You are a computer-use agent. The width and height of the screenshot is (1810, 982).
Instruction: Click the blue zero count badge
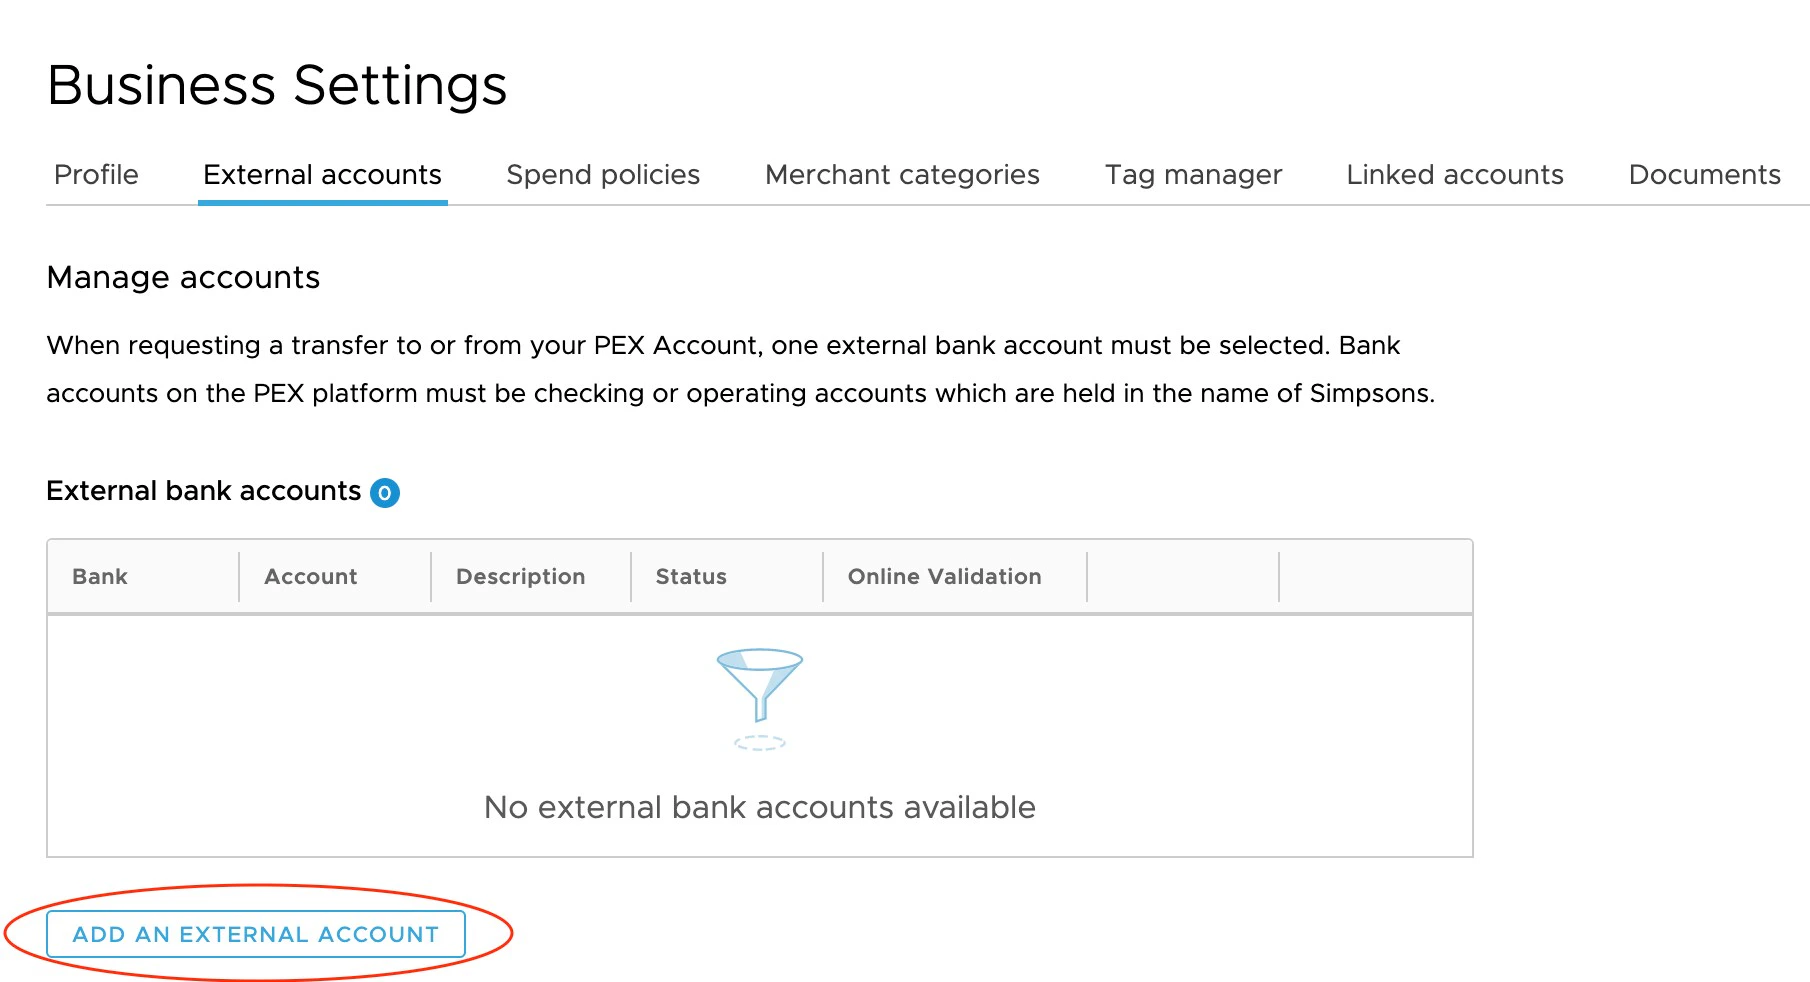pyautogui.click(x=386, y=492)
